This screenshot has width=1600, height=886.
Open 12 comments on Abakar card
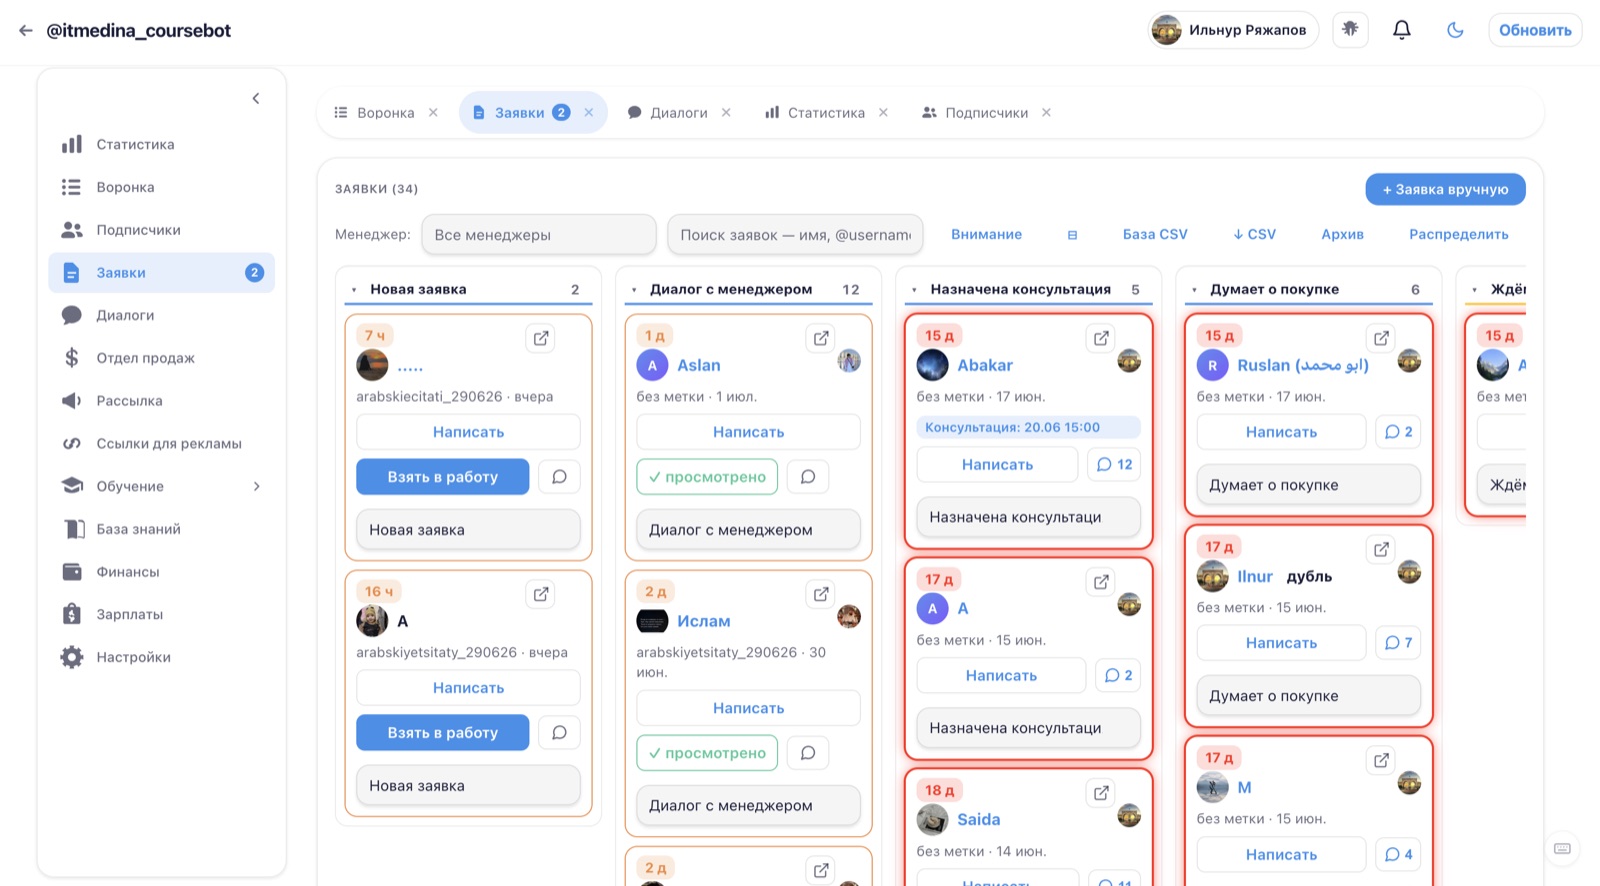click(x=1114, y=465)
